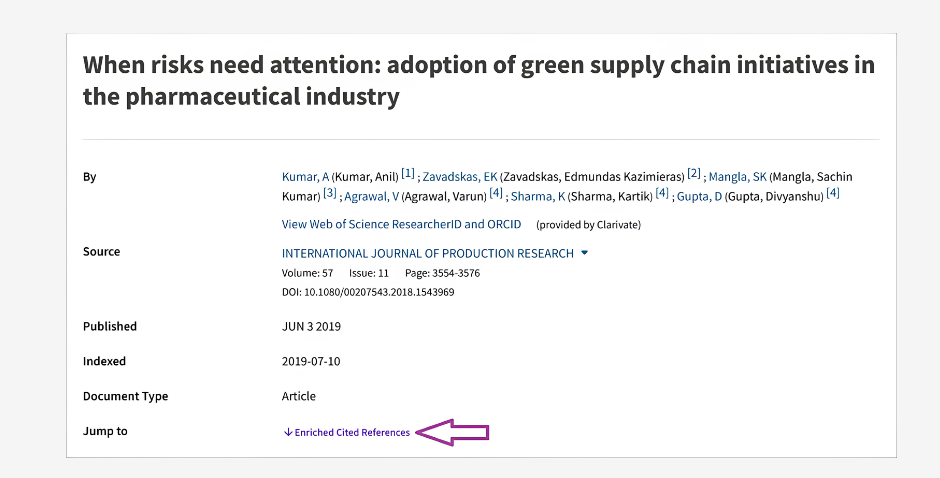Click affiliation superscript [4] after Agrawal, Varun
This screenshot has height=478, width=940.
(496, 193)
